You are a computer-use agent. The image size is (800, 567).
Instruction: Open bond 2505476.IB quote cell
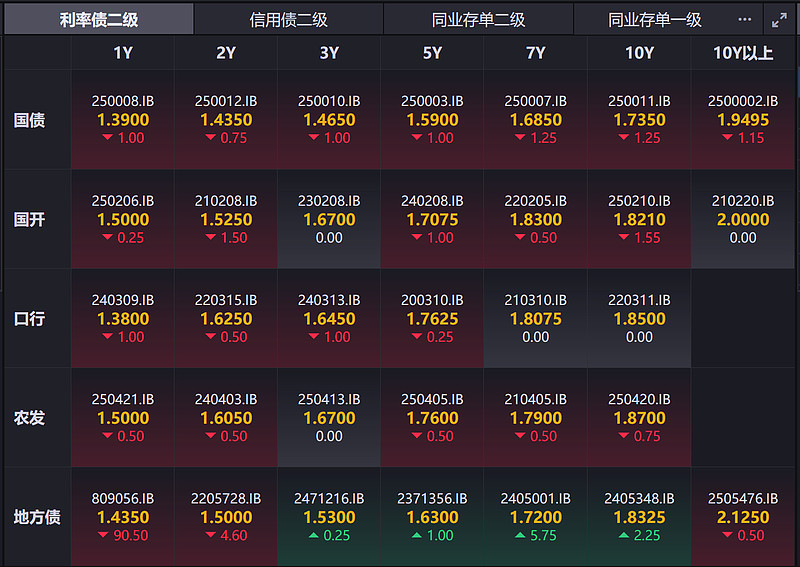(743, 516)
